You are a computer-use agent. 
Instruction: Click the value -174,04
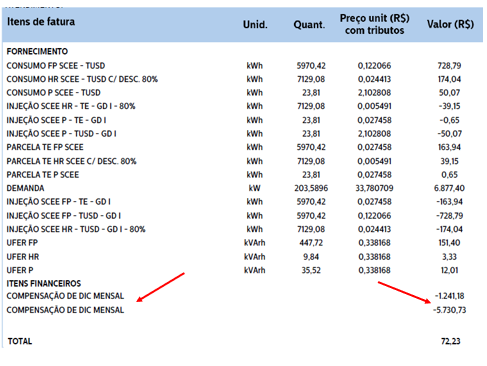449,229
